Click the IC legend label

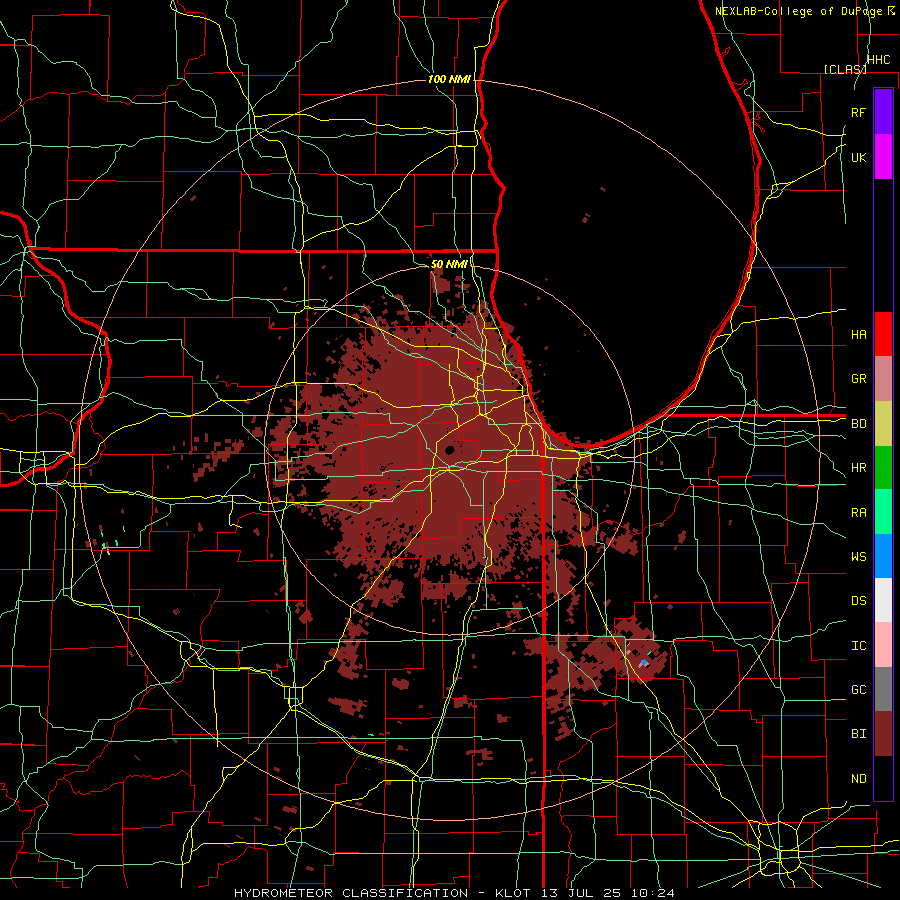(x=859, y=645)
